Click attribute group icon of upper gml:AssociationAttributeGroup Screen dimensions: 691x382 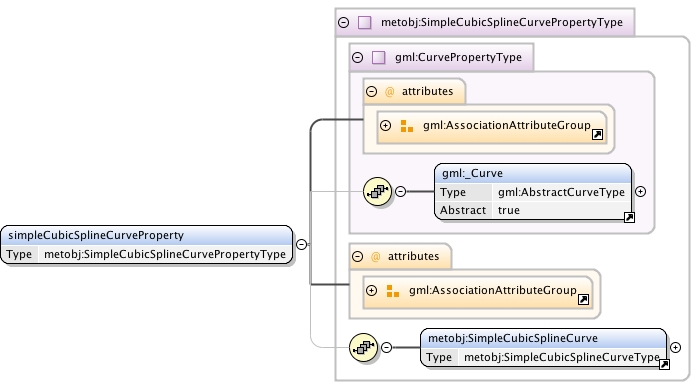[x=407, y=126]
